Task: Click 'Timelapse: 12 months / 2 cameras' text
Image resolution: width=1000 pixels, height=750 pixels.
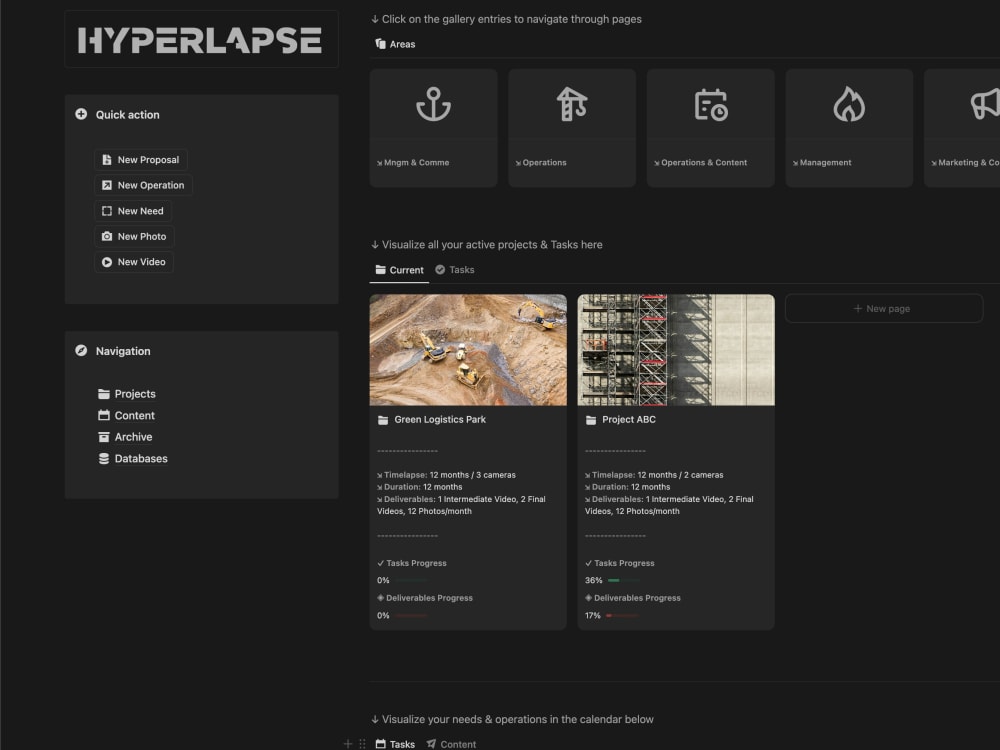Action: pyautogui.click(x=654, y=475)
